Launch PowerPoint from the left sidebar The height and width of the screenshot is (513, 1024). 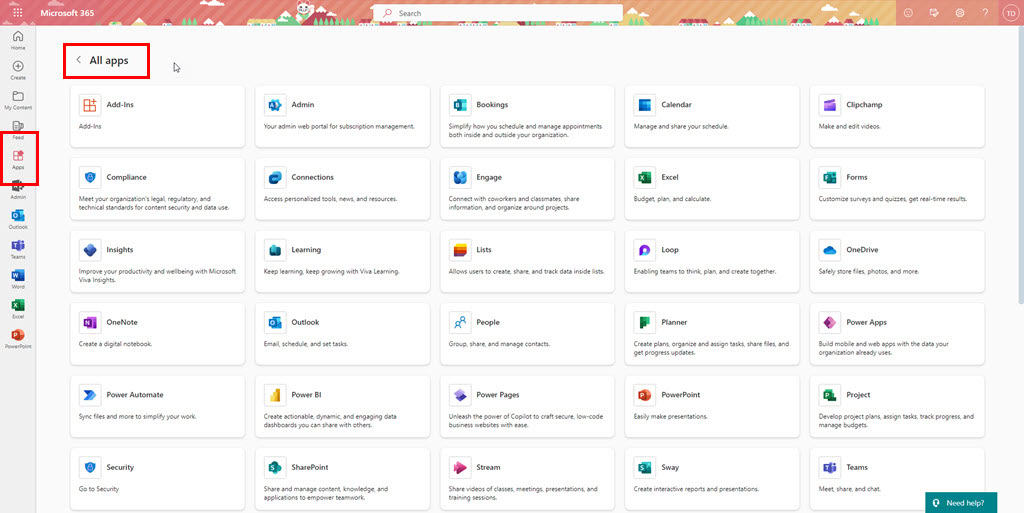[18, 339]
